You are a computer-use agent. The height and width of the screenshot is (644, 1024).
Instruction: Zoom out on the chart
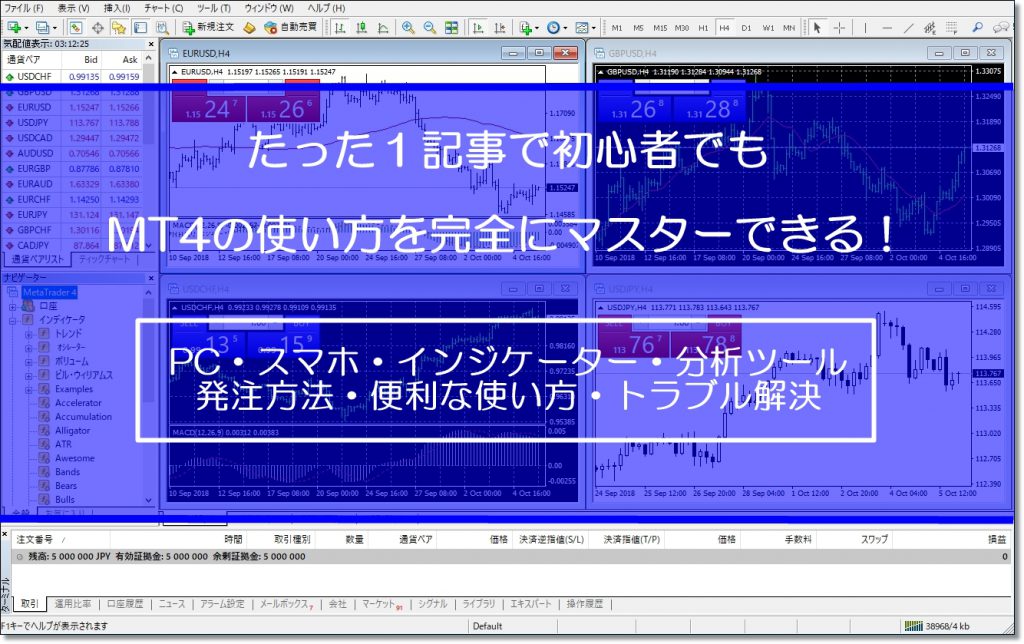(430, 28)
